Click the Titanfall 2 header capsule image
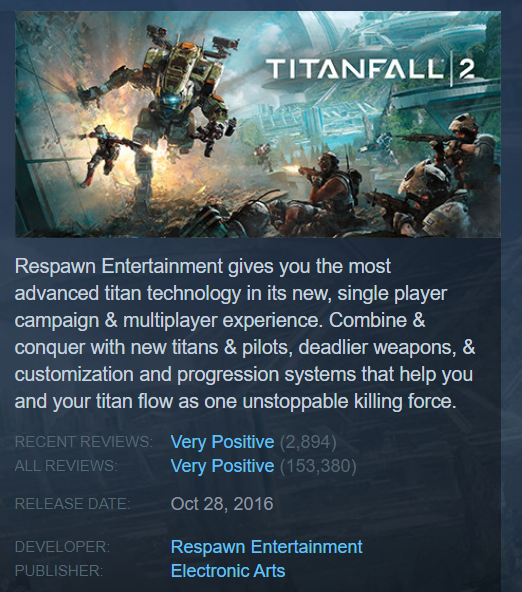522x592 pixels. [x=258, y=124]
